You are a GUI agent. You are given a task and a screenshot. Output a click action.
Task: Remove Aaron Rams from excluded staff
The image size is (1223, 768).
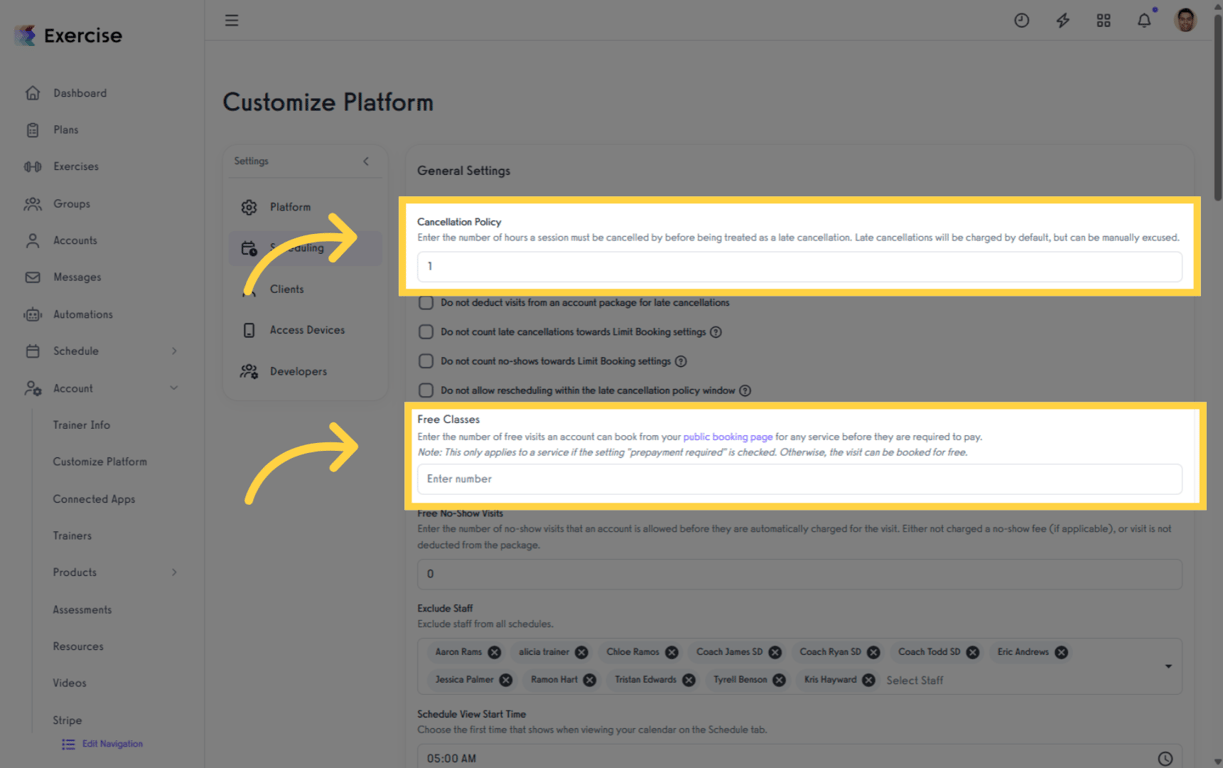(494, 652)
